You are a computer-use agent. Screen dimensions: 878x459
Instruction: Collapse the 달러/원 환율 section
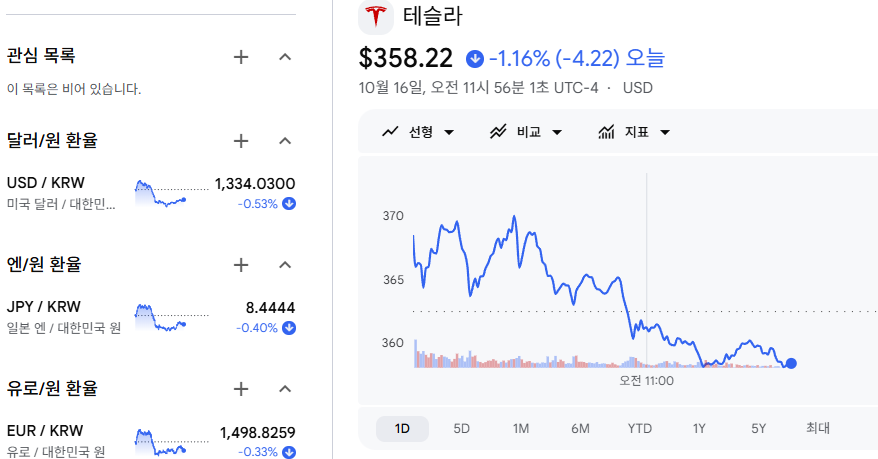[x=285, y=140]
